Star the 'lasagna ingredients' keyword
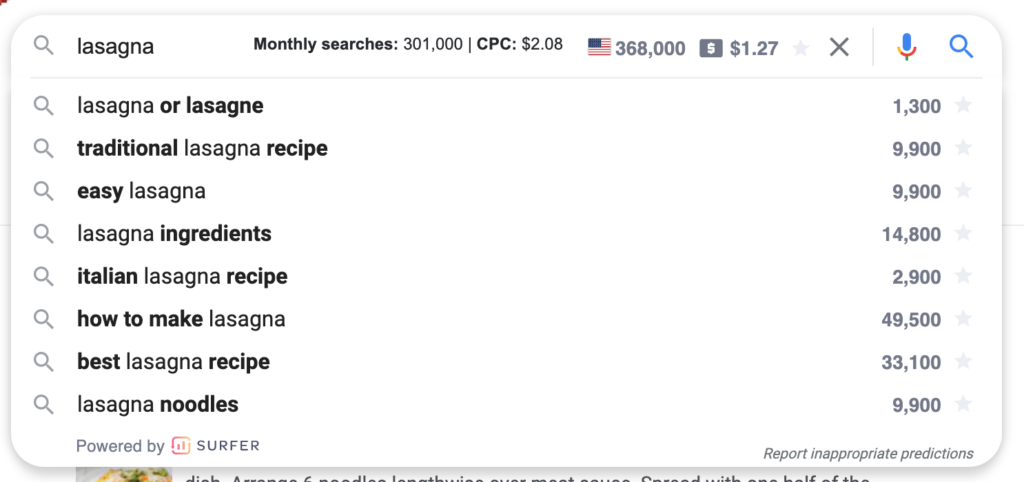The image size is (1024, 482). point(963,233)
